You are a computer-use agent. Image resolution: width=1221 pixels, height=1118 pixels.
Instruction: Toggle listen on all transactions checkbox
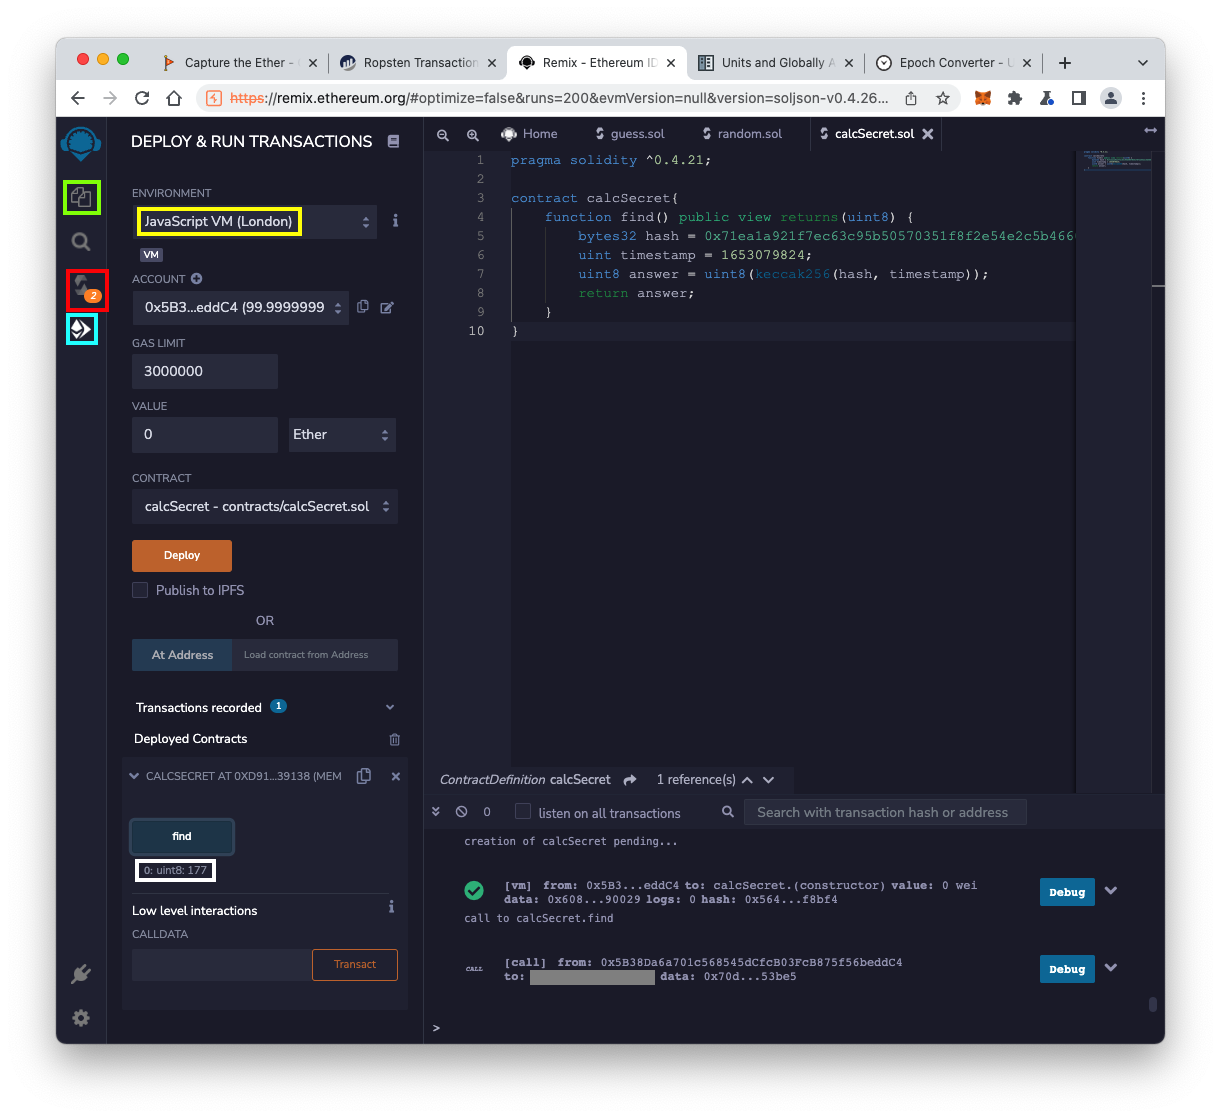523,812
